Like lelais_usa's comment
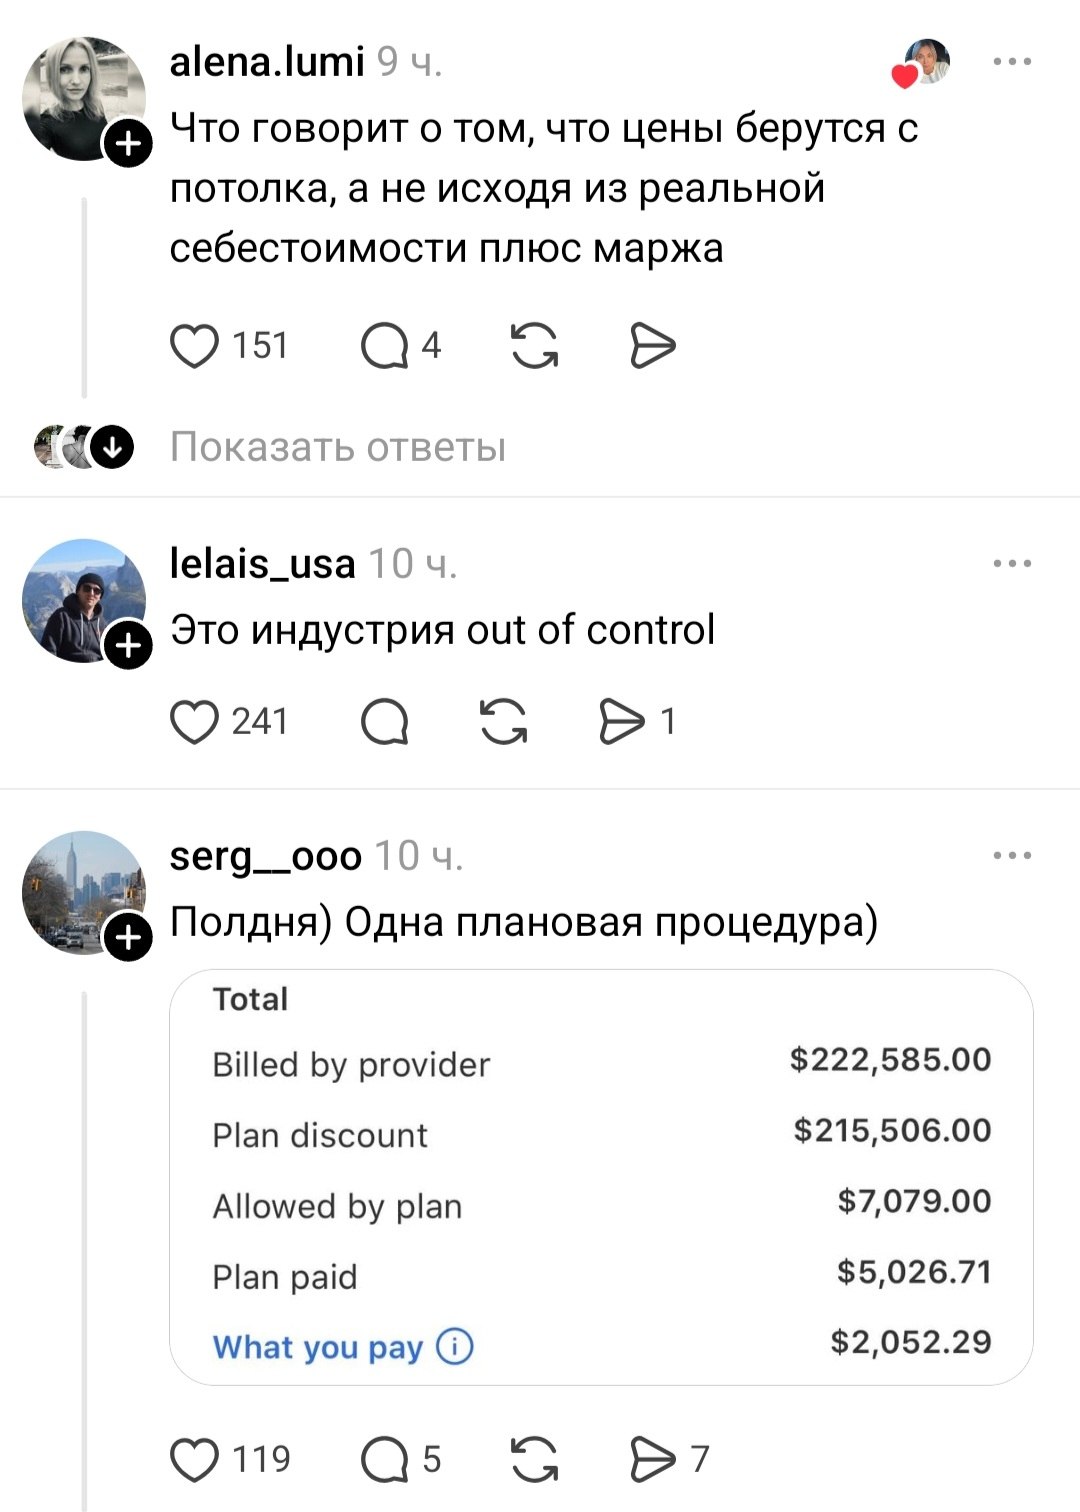Viewport: 1080px width, 1512px height. click(195, 722)
